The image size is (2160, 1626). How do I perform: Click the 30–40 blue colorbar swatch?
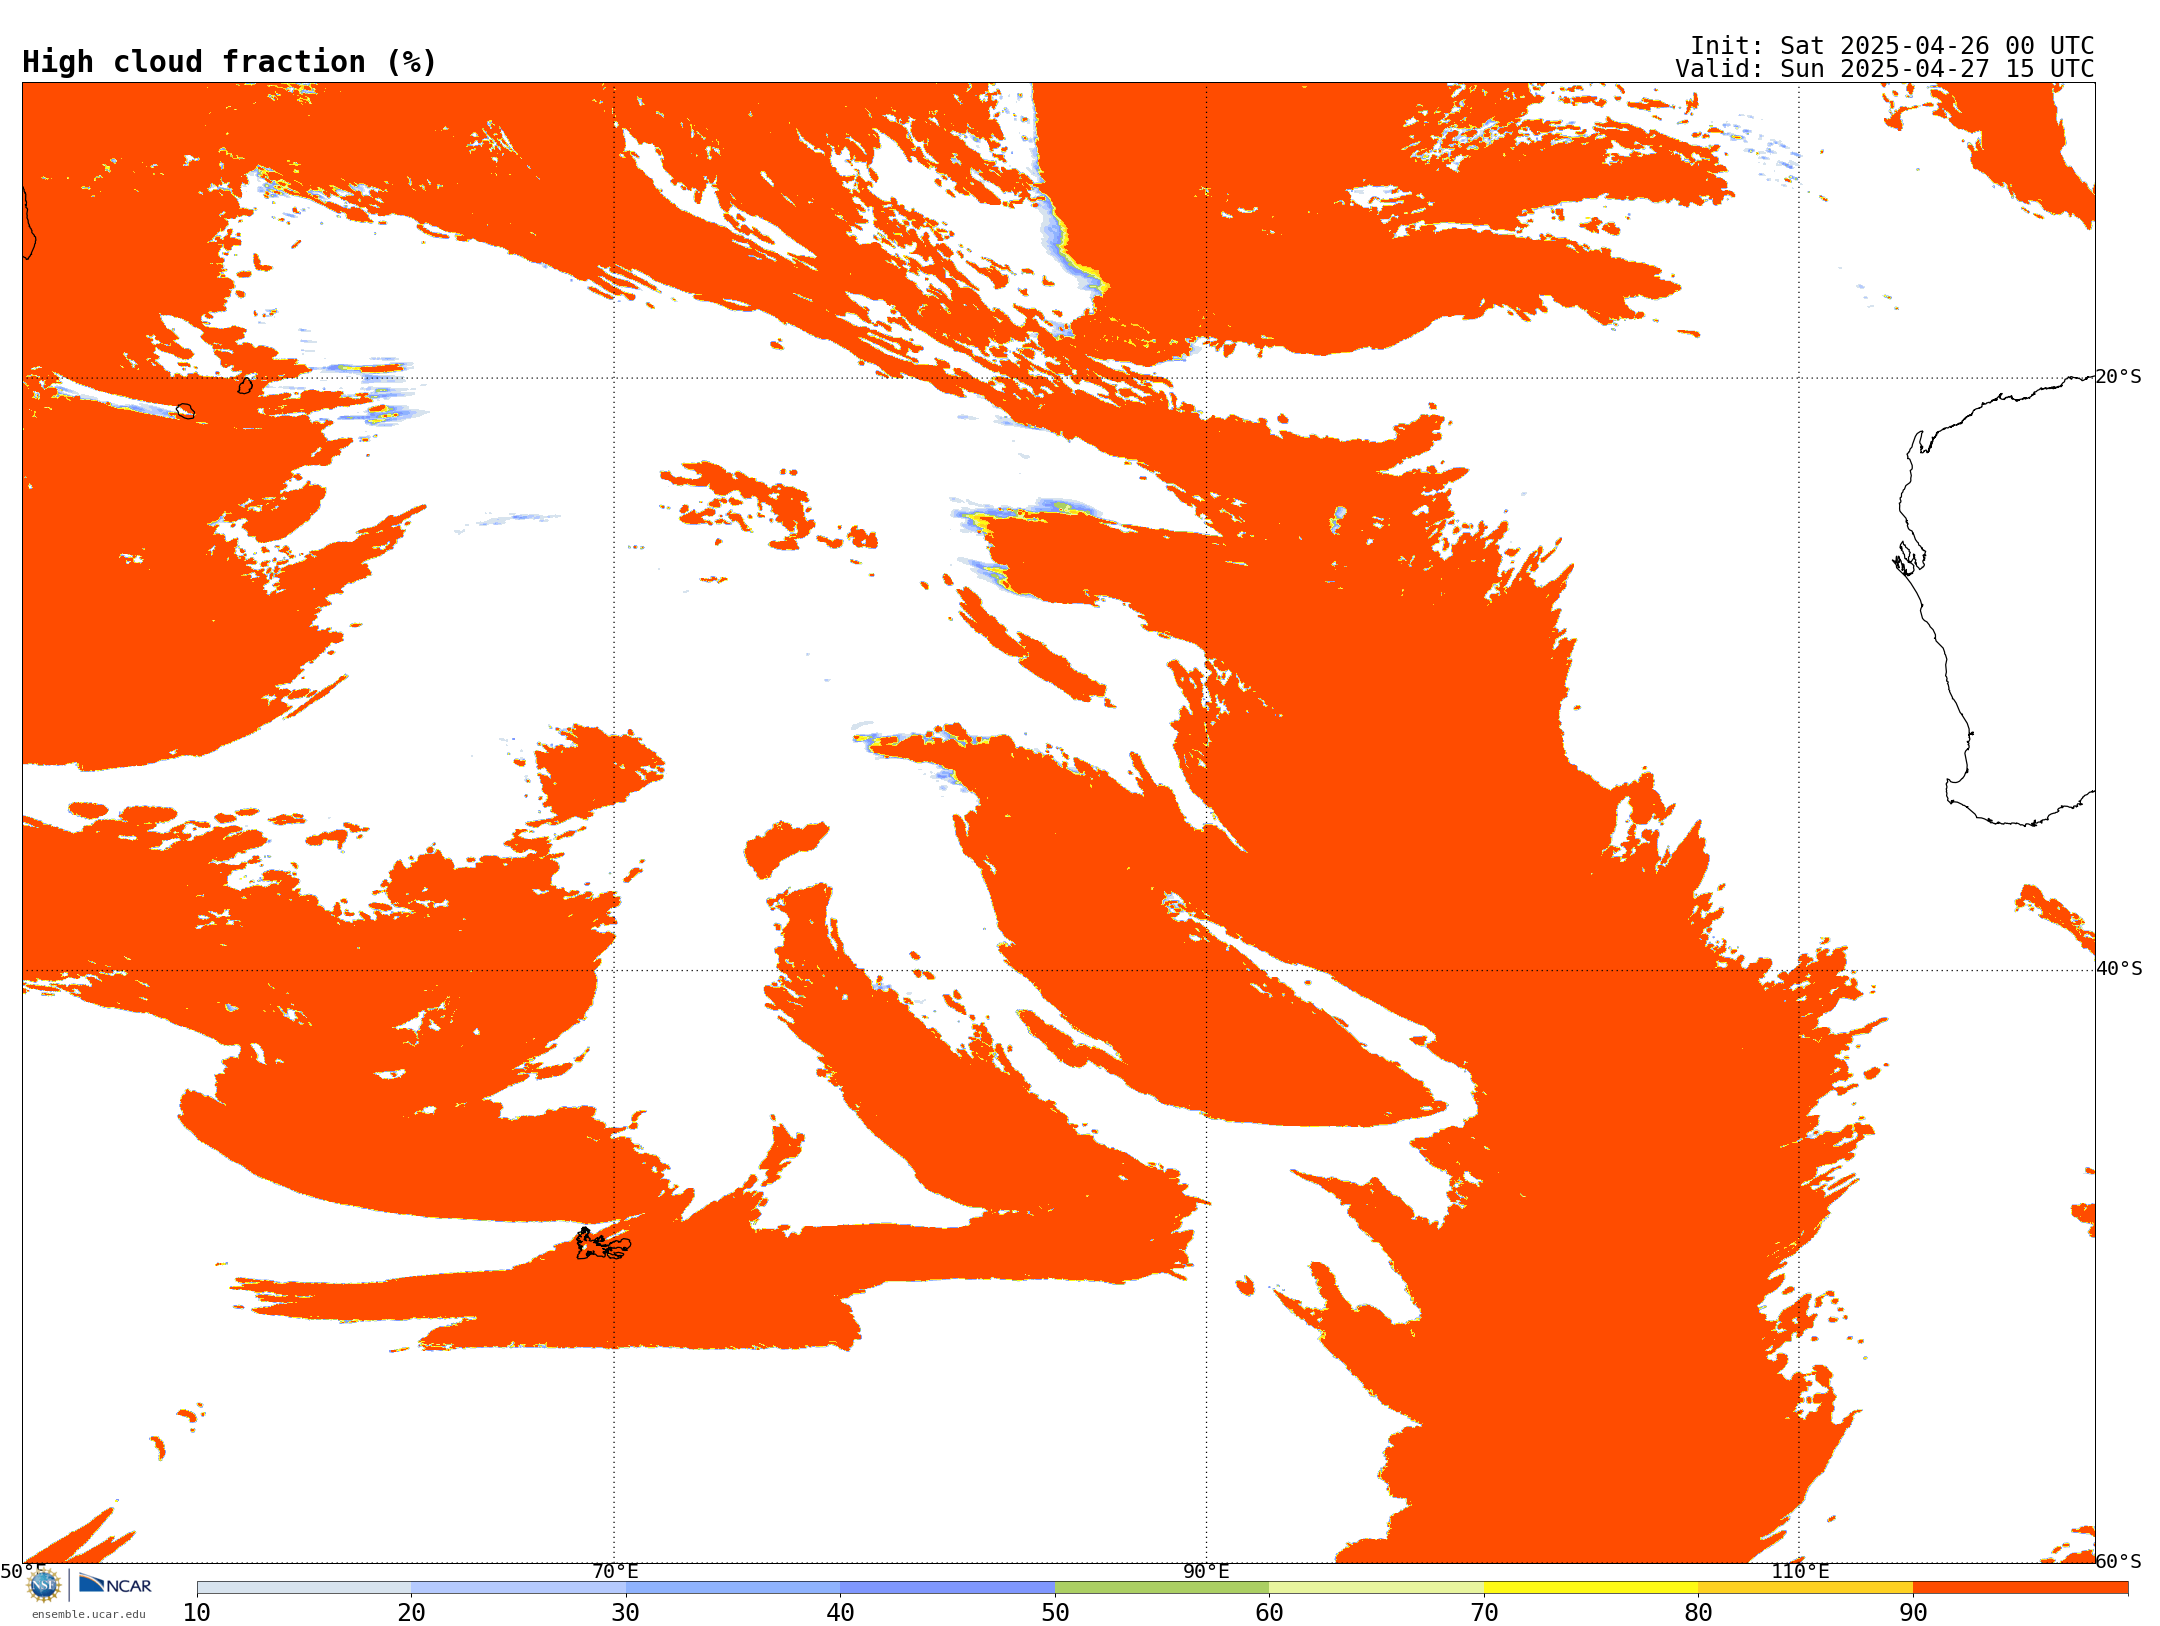pyautogui.click(x=733, y=1588)
